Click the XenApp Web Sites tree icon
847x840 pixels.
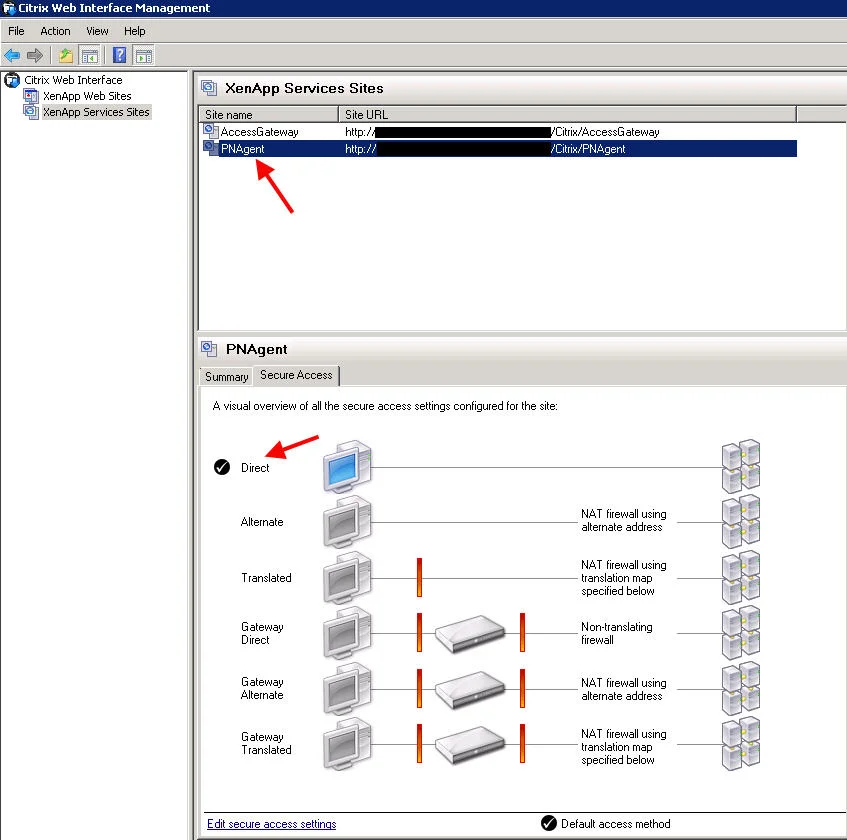tap(31, 96)
